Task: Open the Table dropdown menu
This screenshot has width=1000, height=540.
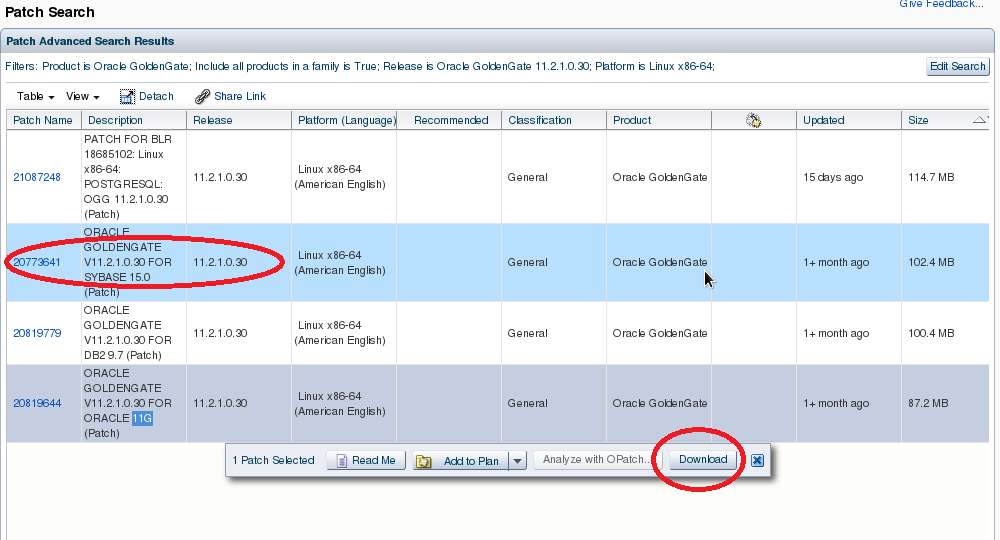Action: pyautogui.click(x=35, y=97)
